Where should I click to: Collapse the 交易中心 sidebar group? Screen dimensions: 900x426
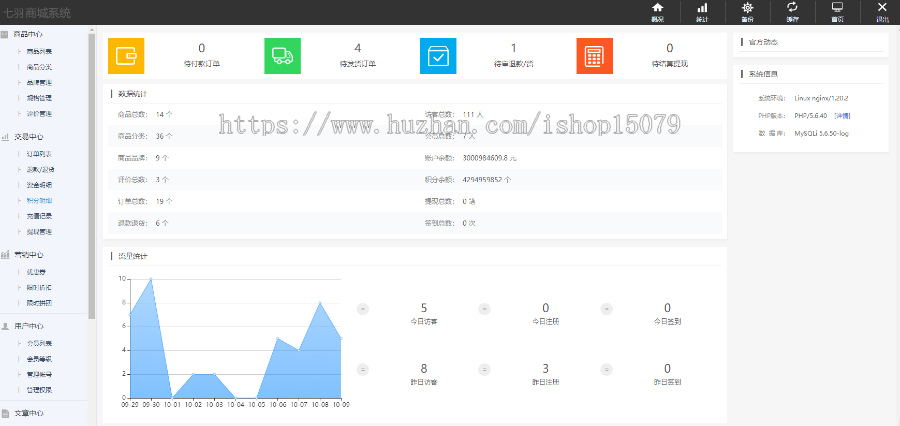[x=29, y=137]
